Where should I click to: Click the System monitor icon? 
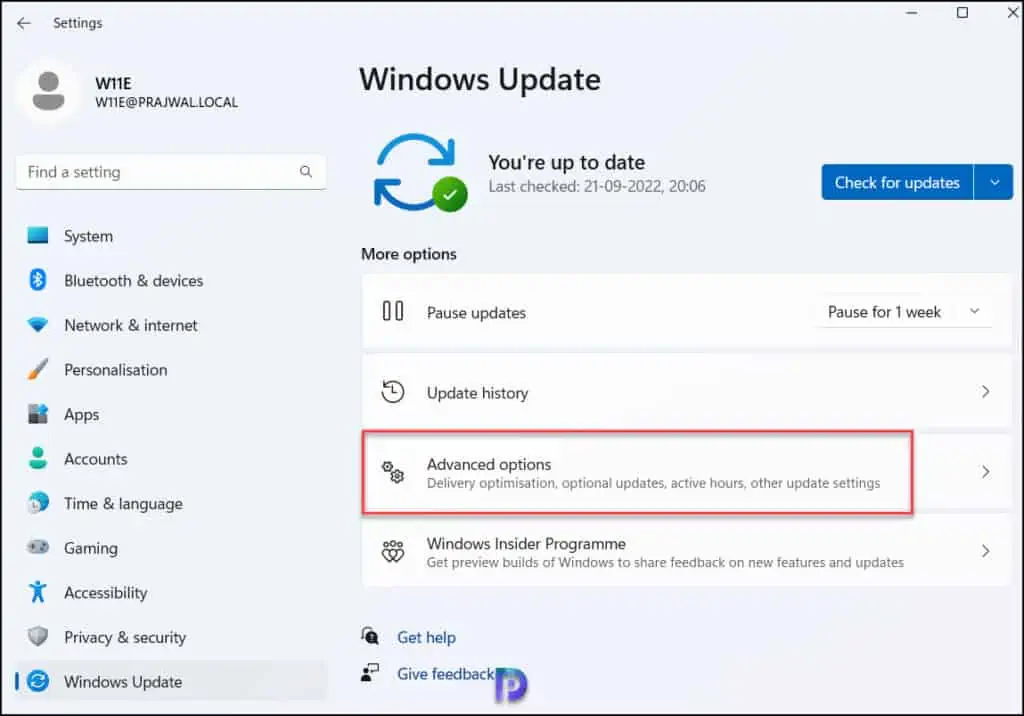tap(38, 235)
